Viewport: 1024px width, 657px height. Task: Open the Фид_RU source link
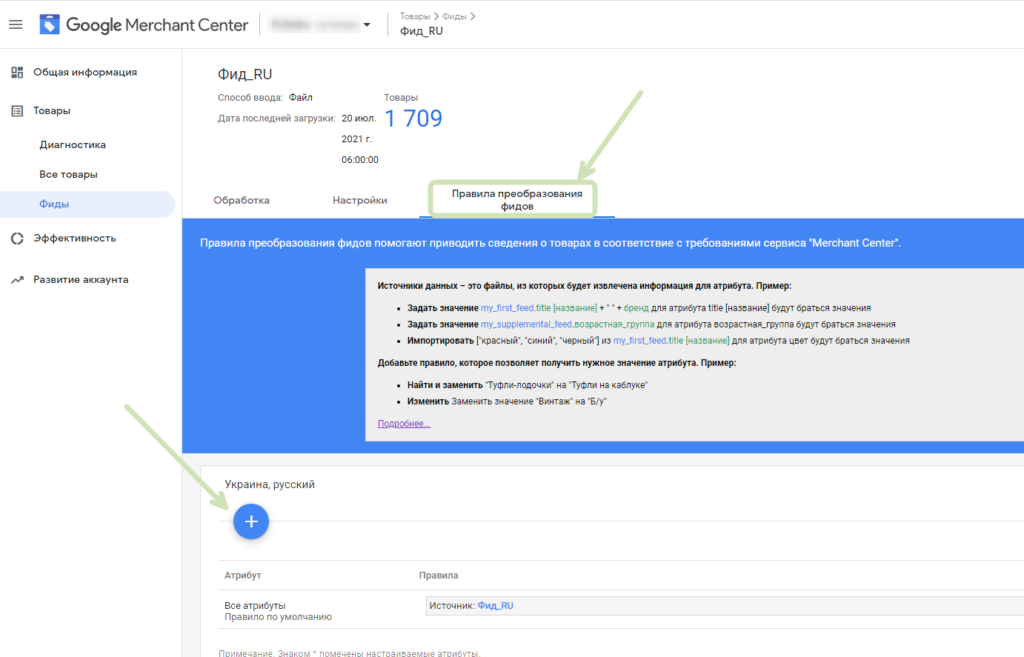coord(495,605)
